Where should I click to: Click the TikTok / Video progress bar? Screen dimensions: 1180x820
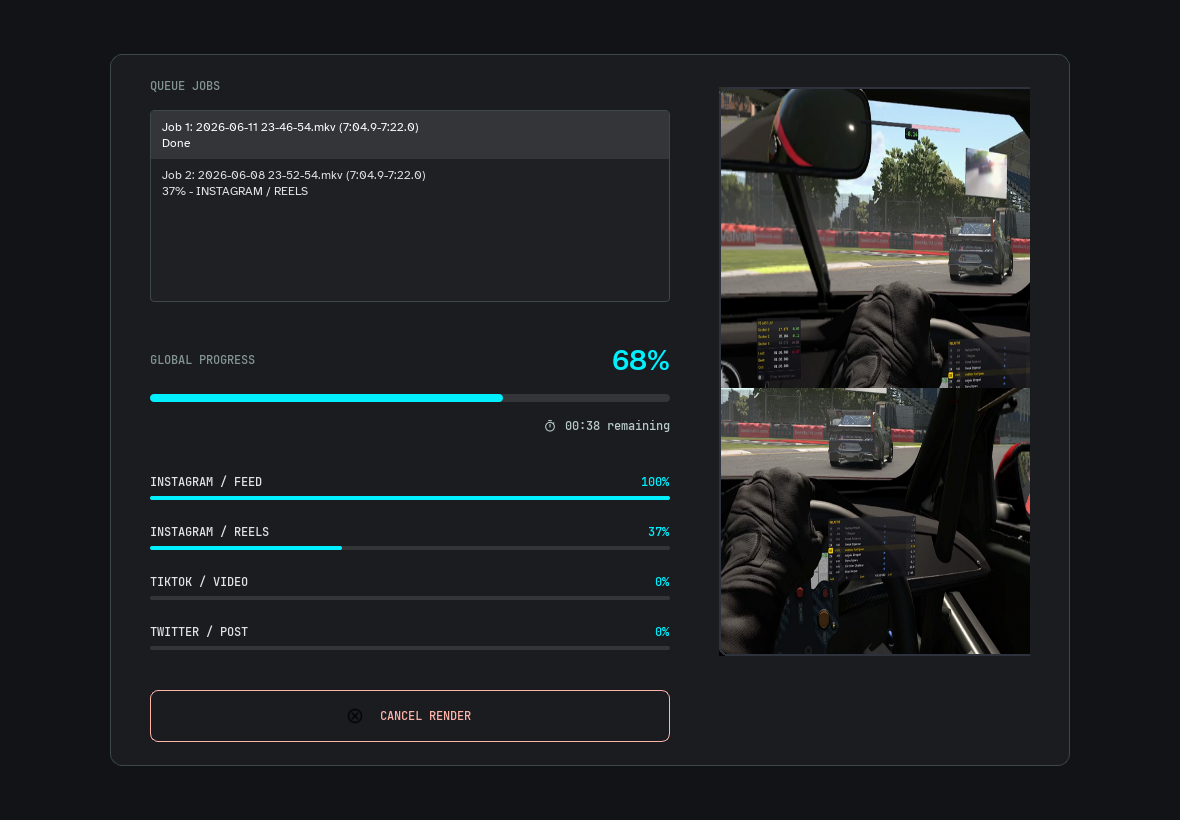(410, 598)
